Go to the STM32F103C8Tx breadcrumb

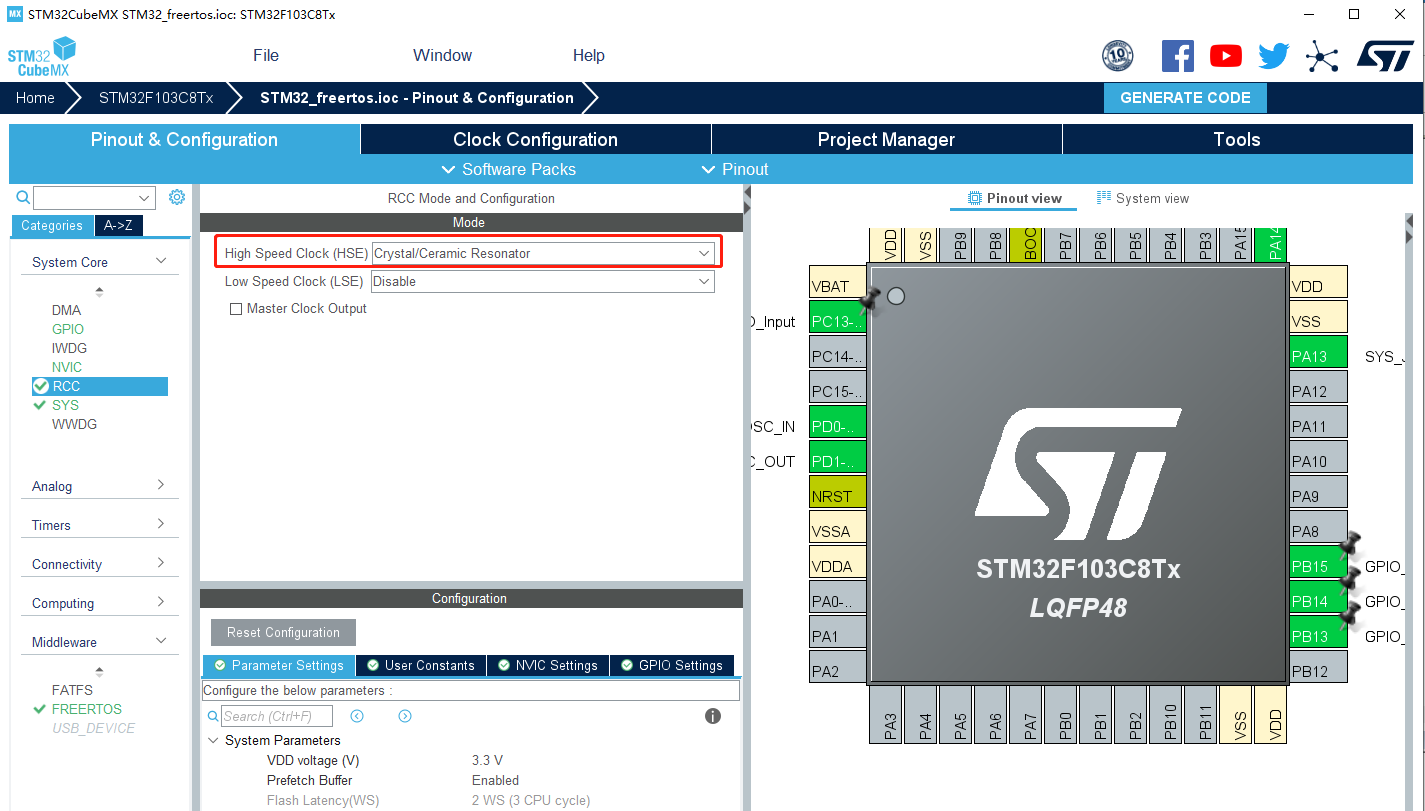coord(156,98)
